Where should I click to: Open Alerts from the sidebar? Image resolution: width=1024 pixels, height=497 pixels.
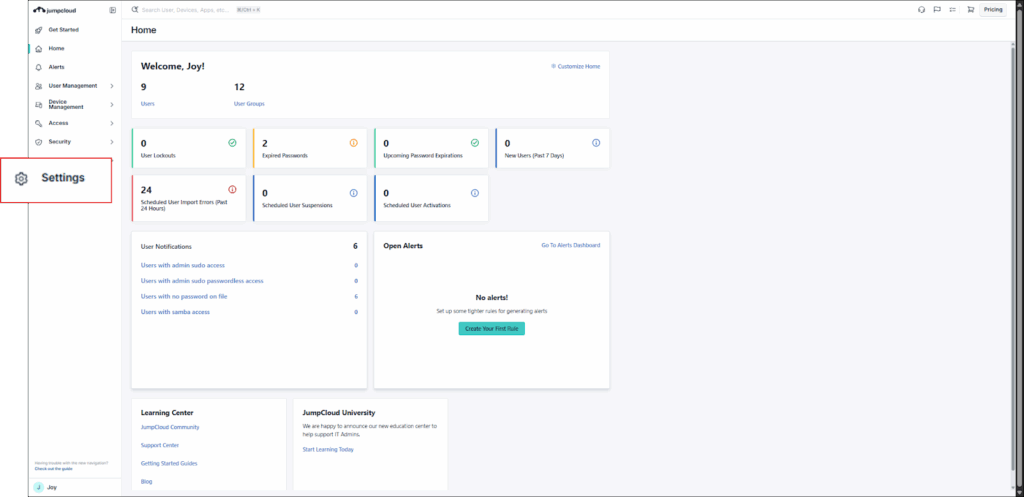tap(56, 67)
